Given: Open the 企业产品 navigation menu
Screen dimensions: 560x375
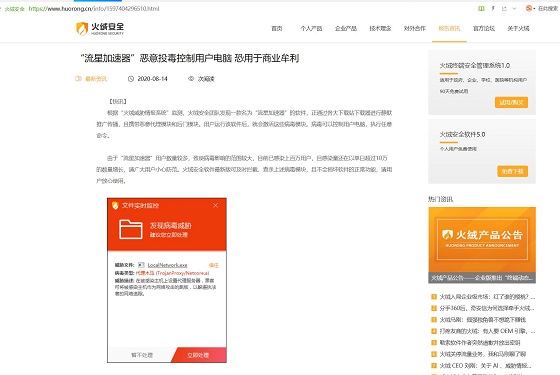Looking at the screenshot, I should click(346, 28).
